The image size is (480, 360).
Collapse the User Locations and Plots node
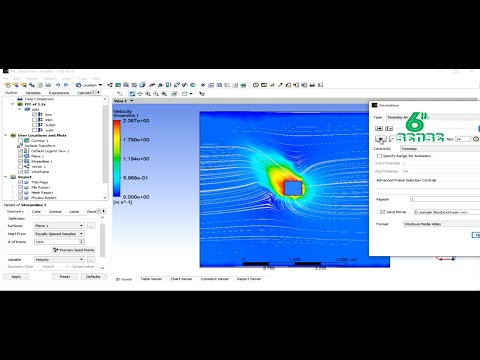6,135
